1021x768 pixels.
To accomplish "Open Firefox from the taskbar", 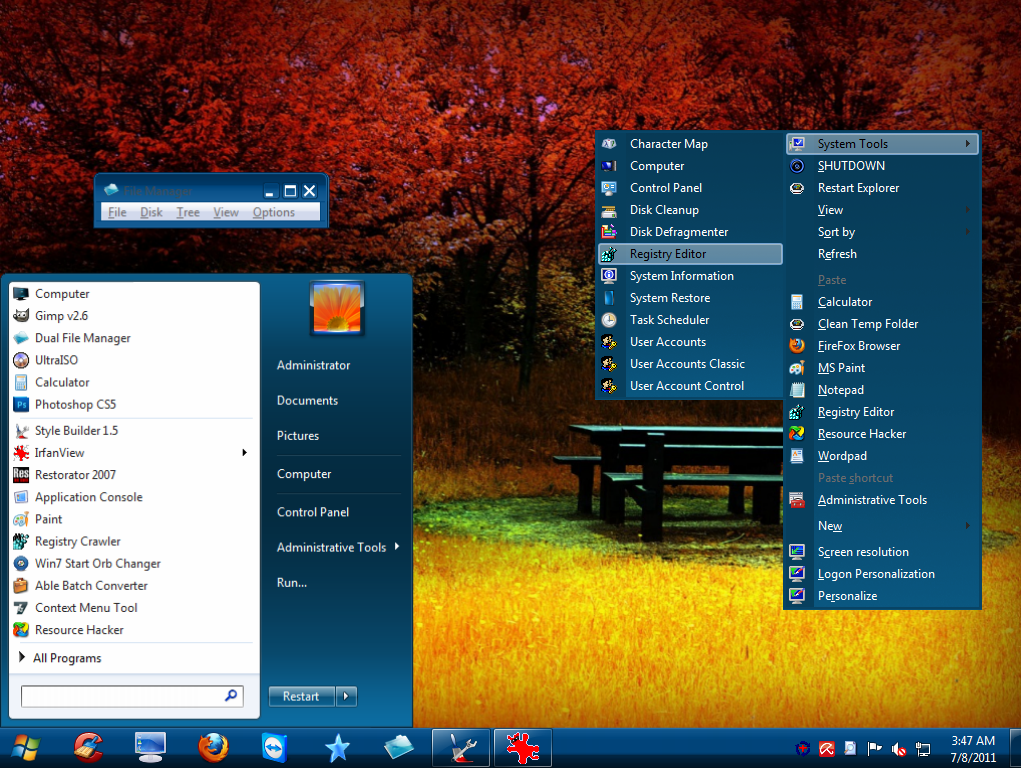I will pos(211,747).
